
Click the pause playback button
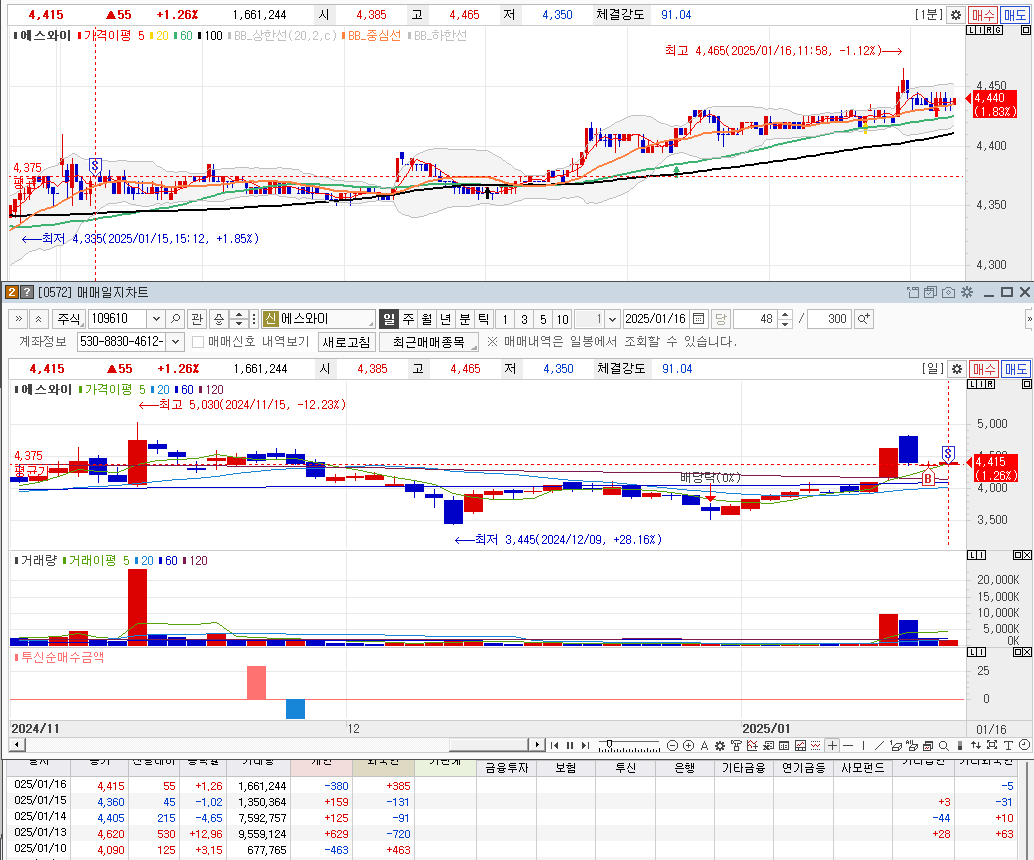point(570,745)
